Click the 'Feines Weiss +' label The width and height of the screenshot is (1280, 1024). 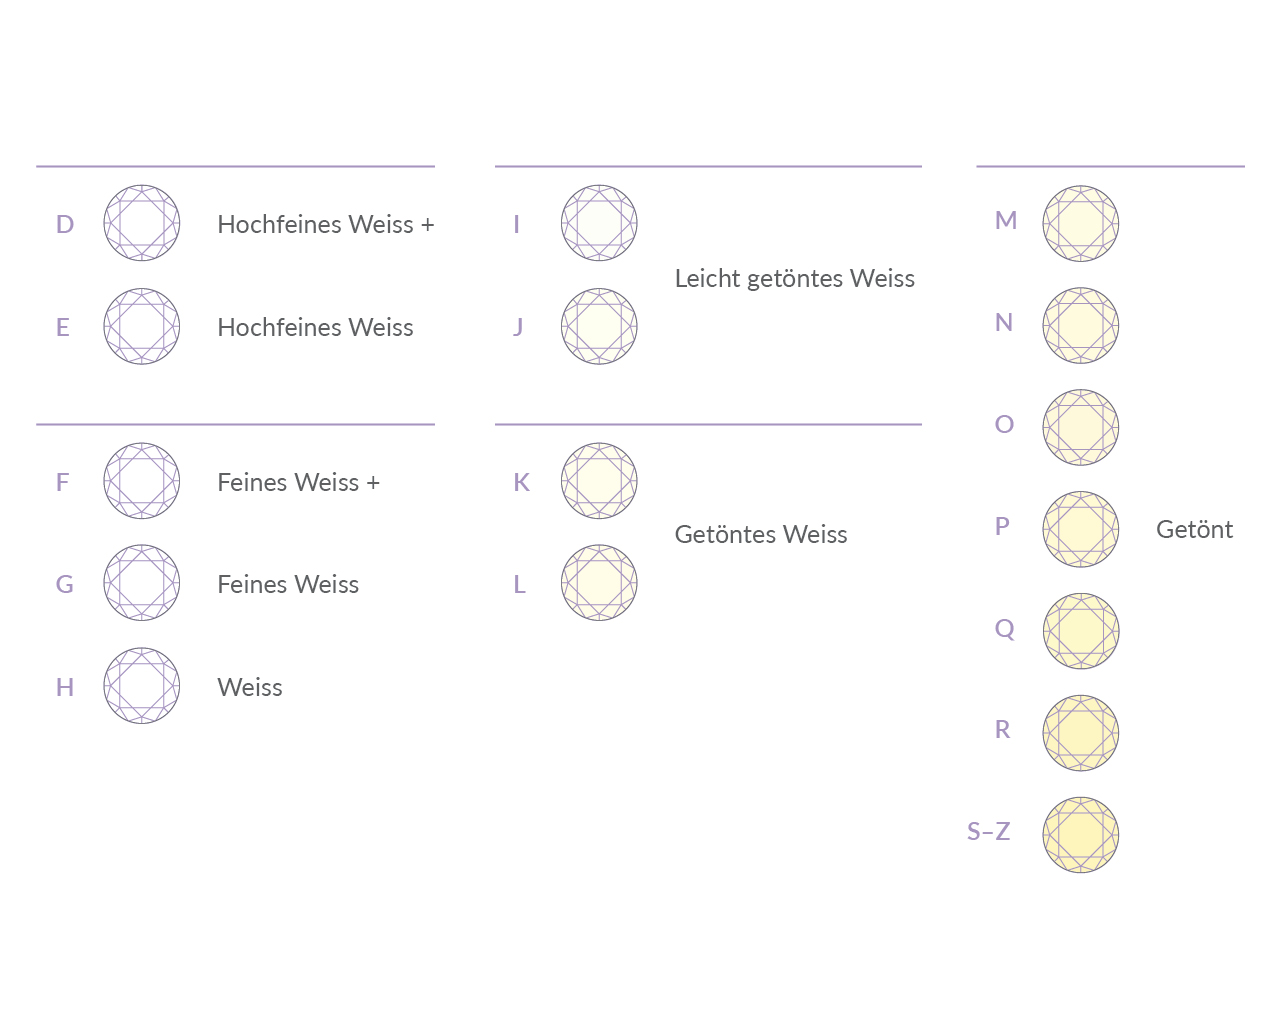click(x=298, y=483)
